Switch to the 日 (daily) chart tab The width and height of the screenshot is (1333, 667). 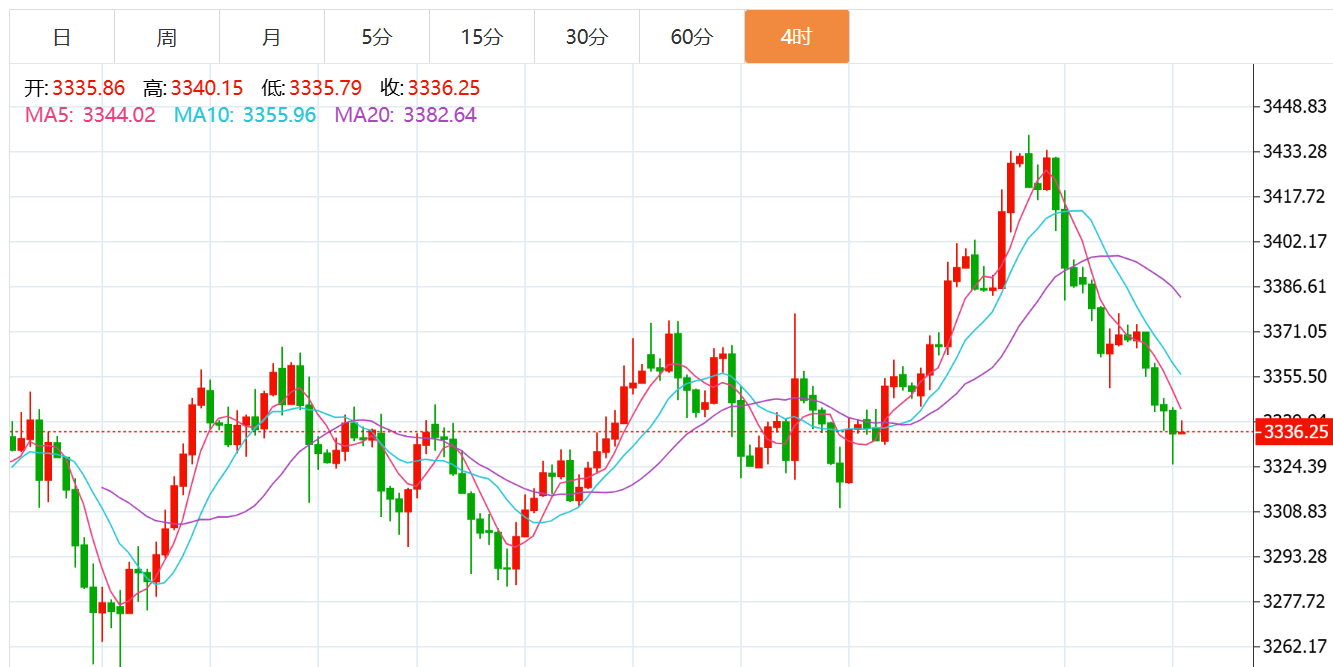point(62,37)
